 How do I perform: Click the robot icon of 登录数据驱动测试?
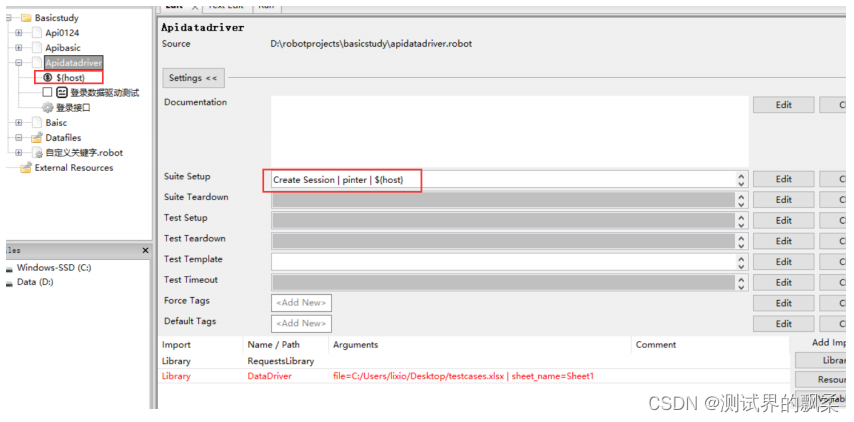pyautogui.click(x=62, y=93)
